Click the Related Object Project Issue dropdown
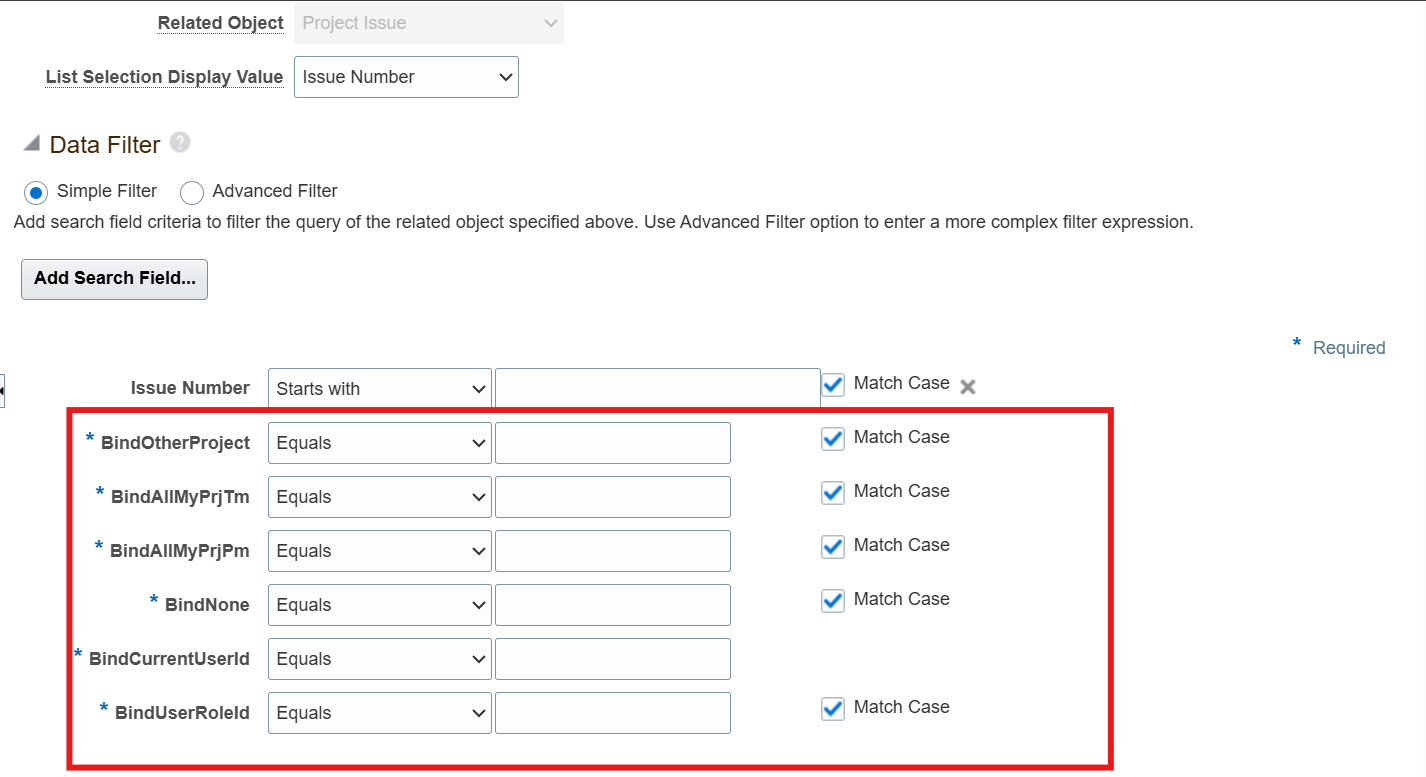This screenshot has width=1426, height=777. point(429,23)
